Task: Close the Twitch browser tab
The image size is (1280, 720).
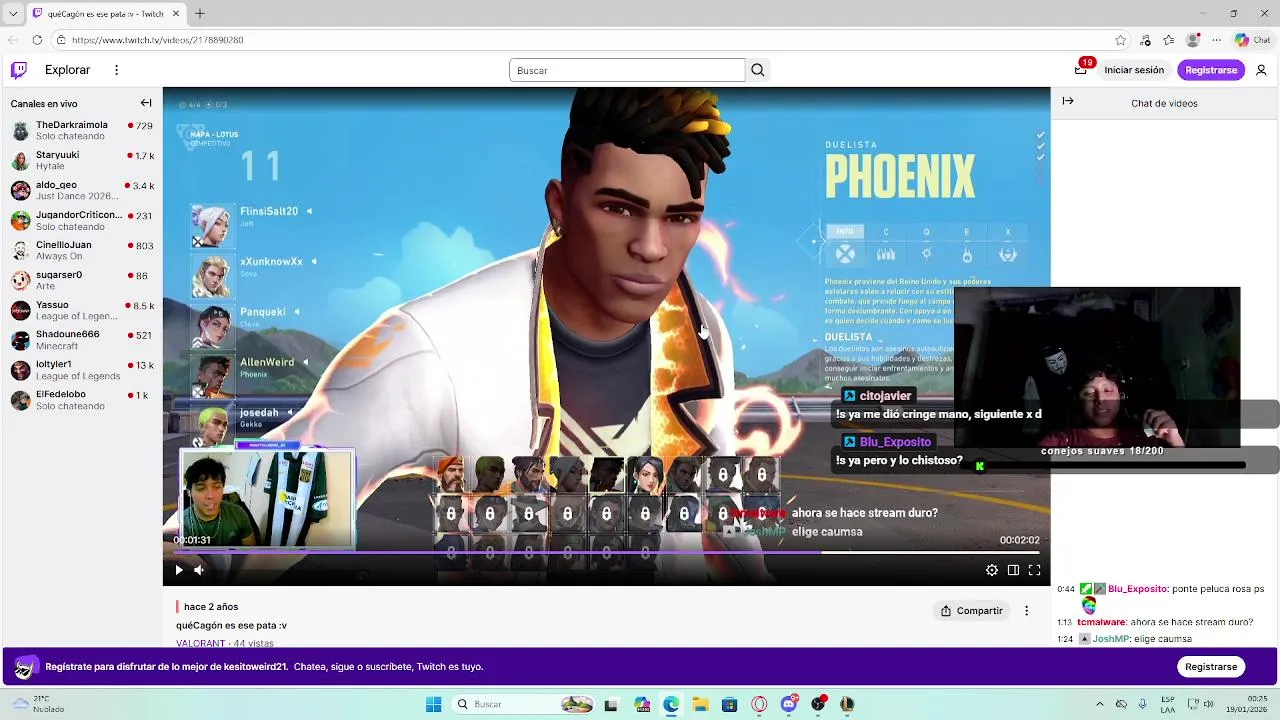Action: (176, 14)
